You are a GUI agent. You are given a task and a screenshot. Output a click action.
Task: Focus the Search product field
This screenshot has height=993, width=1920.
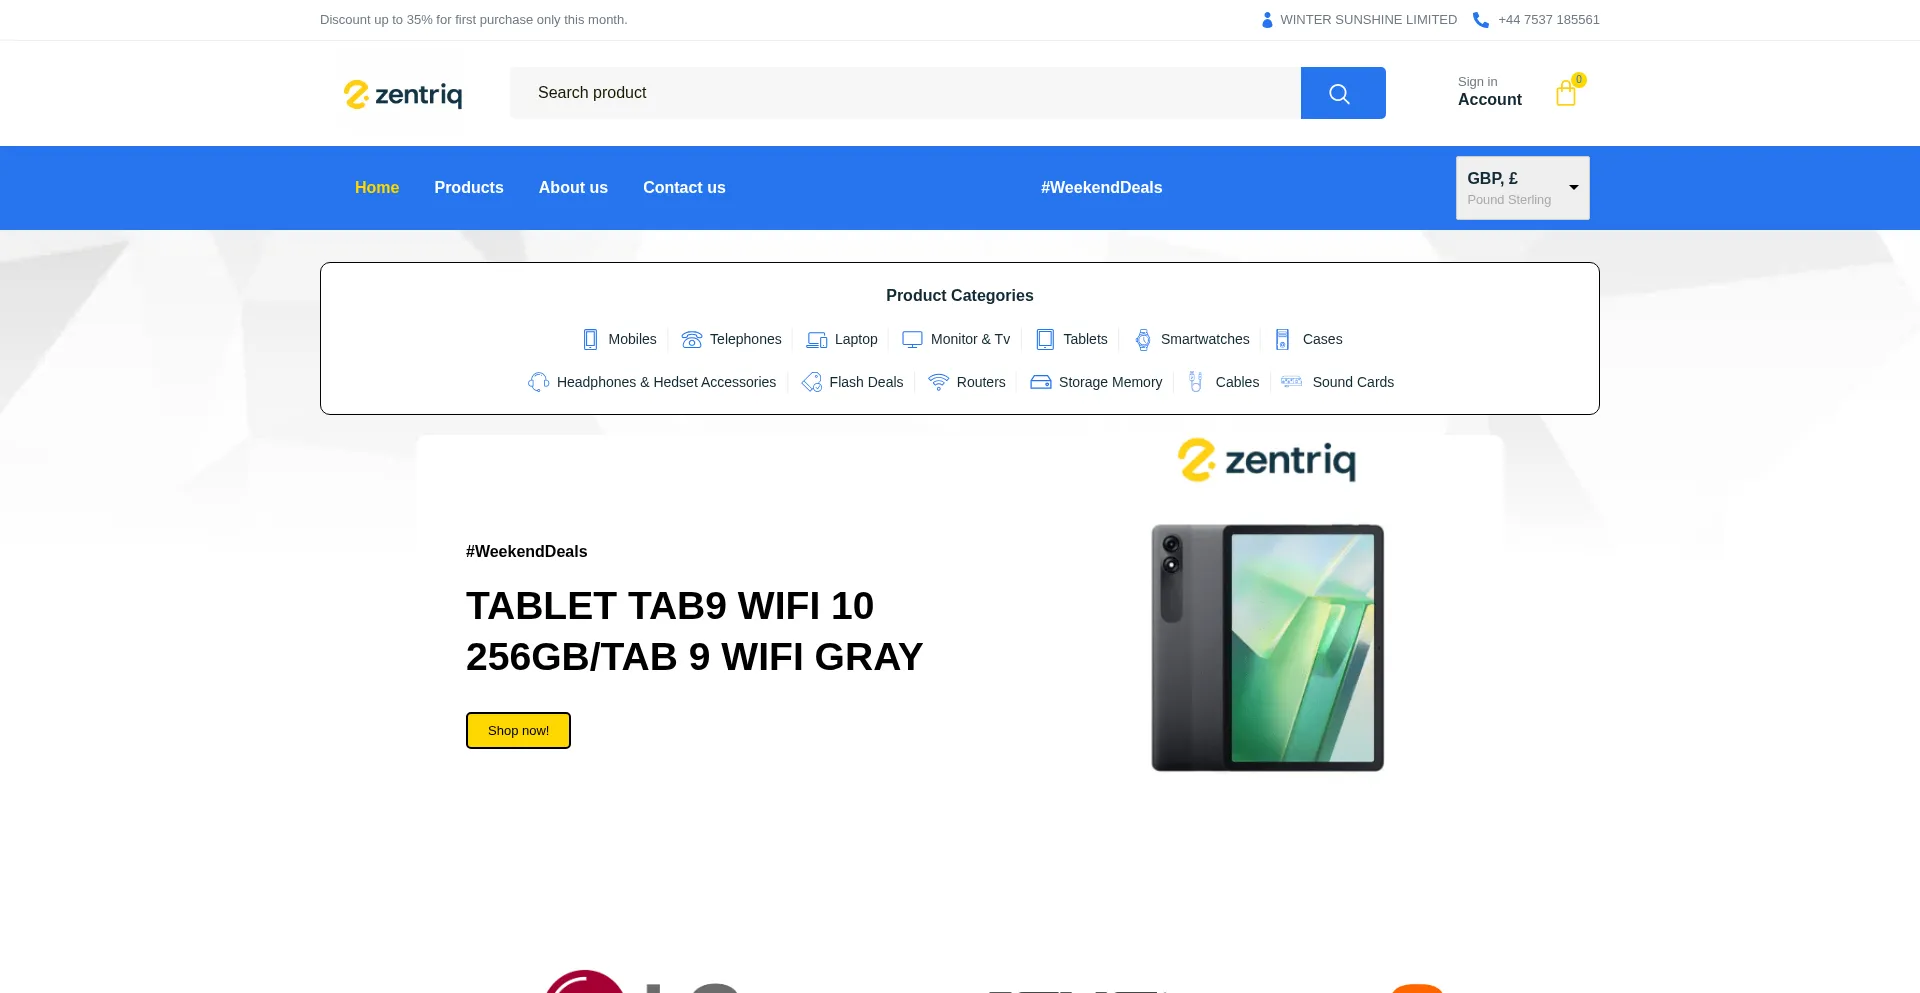coord(905,93)
